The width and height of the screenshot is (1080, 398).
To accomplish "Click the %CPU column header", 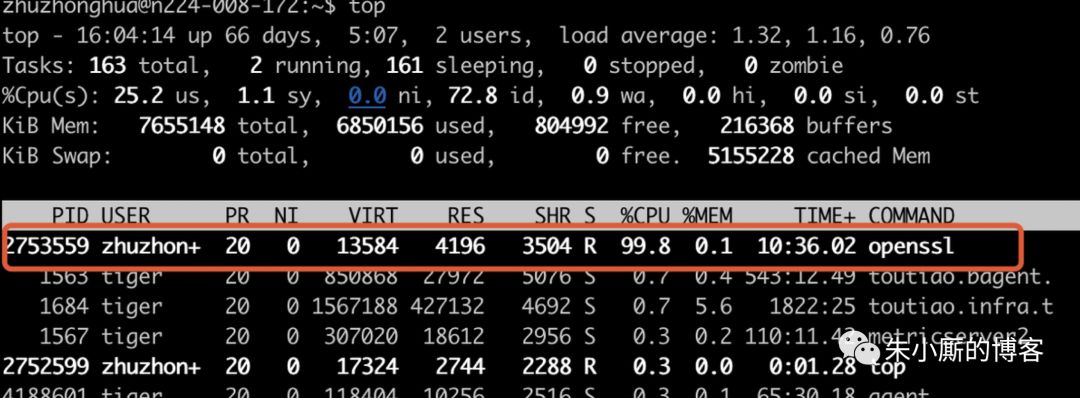I will click(645, 216).
